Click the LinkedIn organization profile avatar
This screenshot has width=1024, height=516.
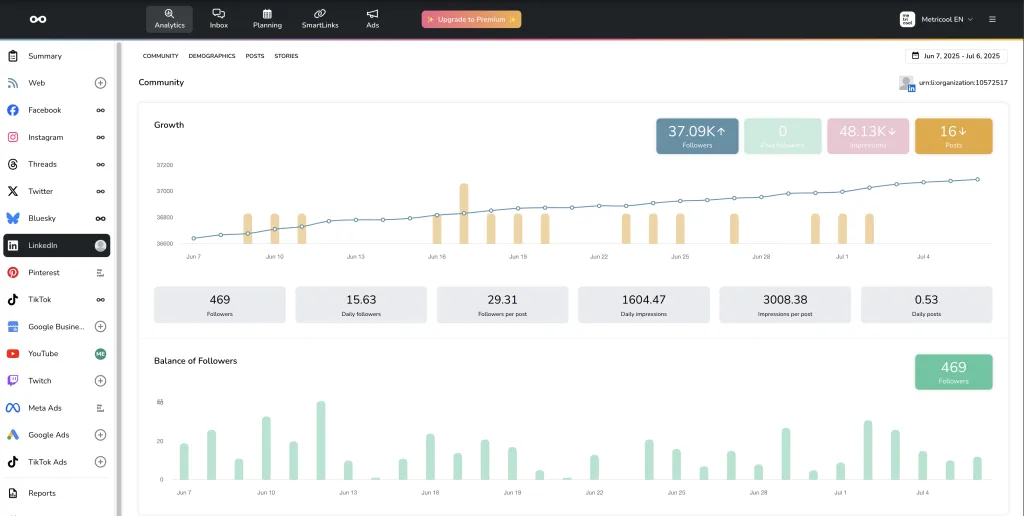(x=907, y=83)
